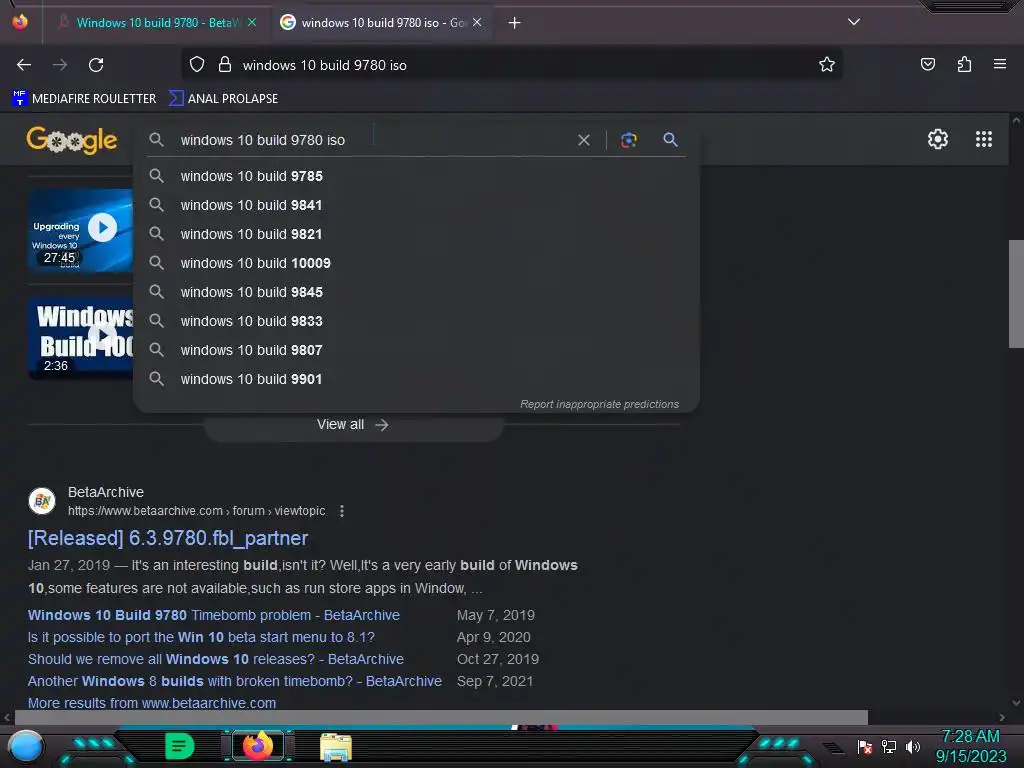This screenshot has height=768, width=1024.
Task: Search by image with Google Lens icon
Action: click(x=628, y=140)
